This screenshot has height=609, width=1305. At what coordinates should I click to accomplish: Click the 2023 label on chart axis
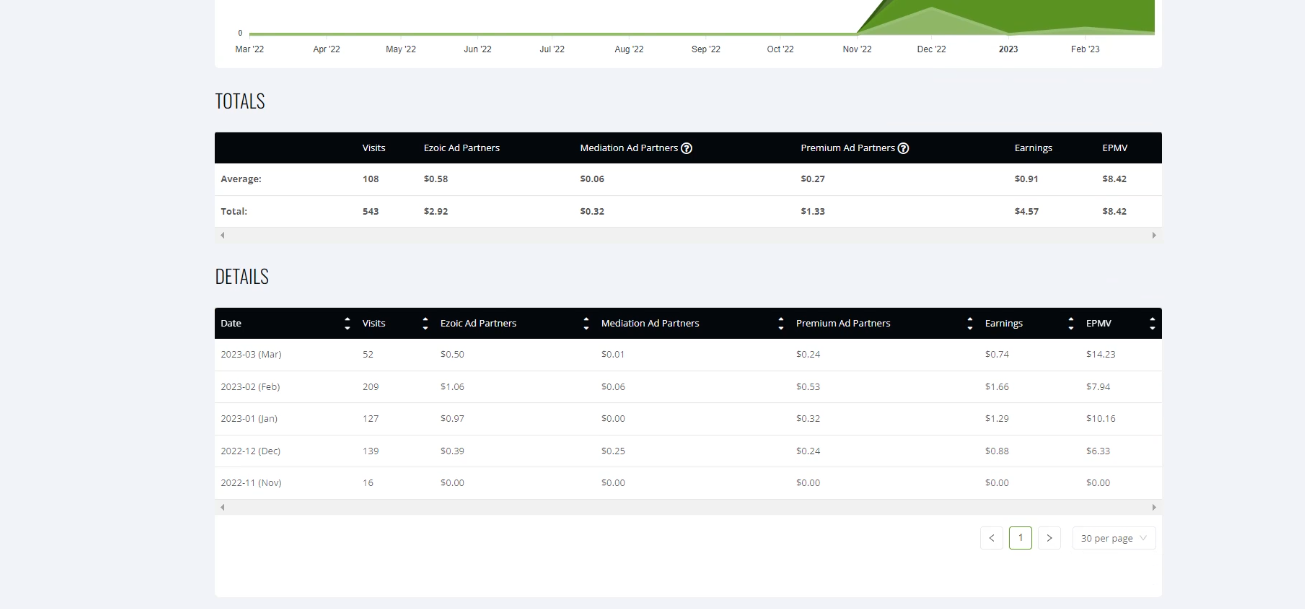tap(1008, 49)
